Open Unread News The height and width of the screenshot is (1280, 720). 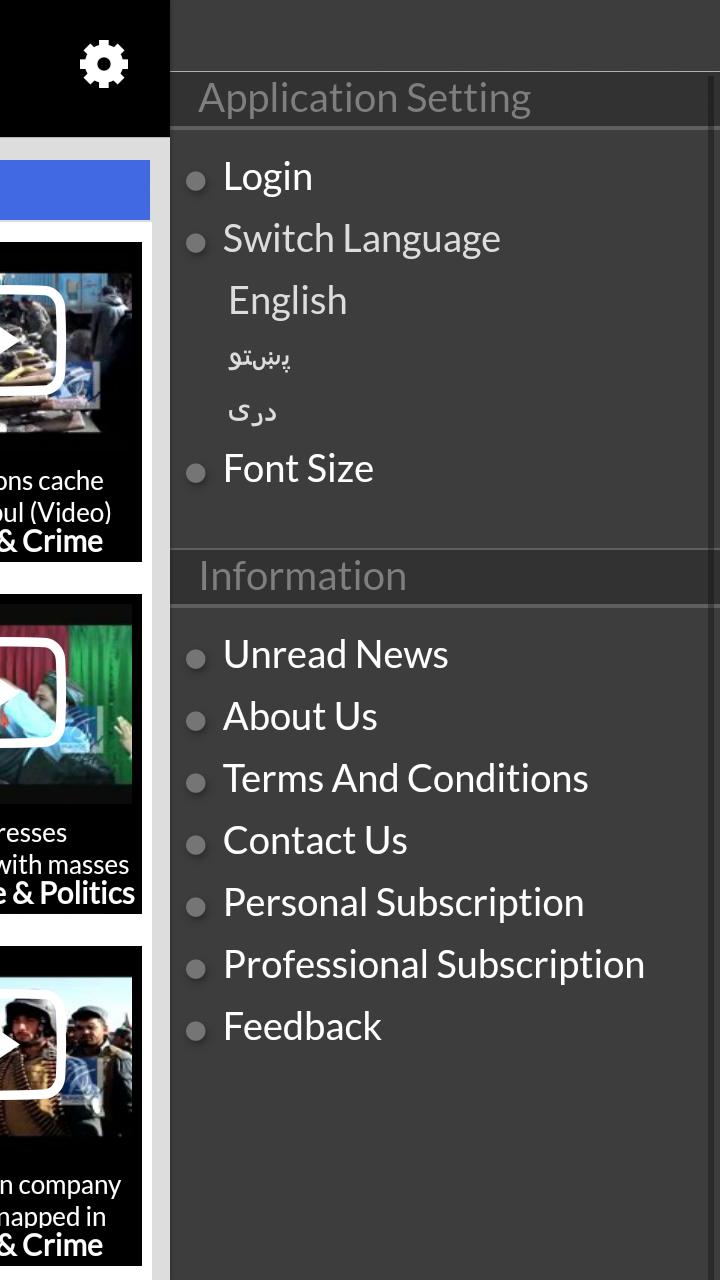pos(335,655)
